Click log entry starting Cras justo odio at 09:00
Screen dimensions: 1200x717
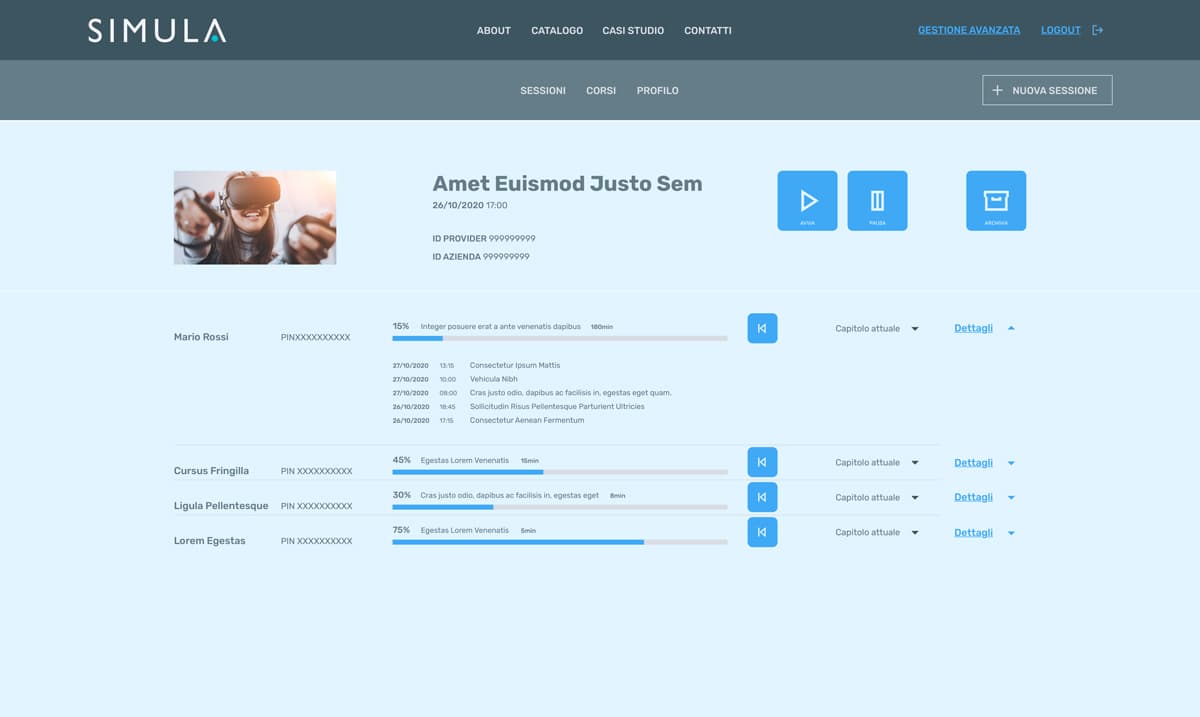570,393
